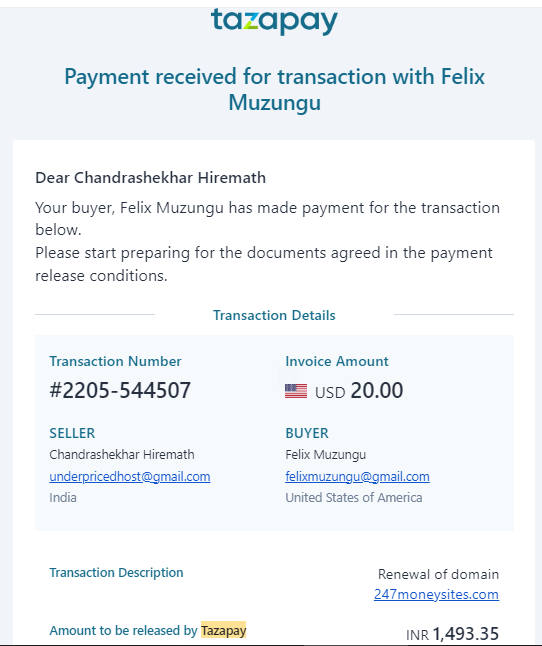Click seller name Chandrashekhar Hiremath in details
Viewport: 542px width, 646px height.
pos(122,454)
